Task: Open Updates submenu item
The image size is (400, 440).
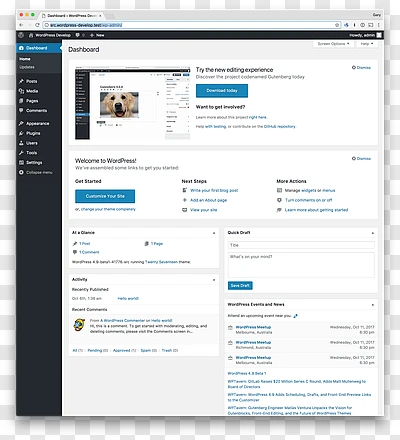Action: pos(27,67)
